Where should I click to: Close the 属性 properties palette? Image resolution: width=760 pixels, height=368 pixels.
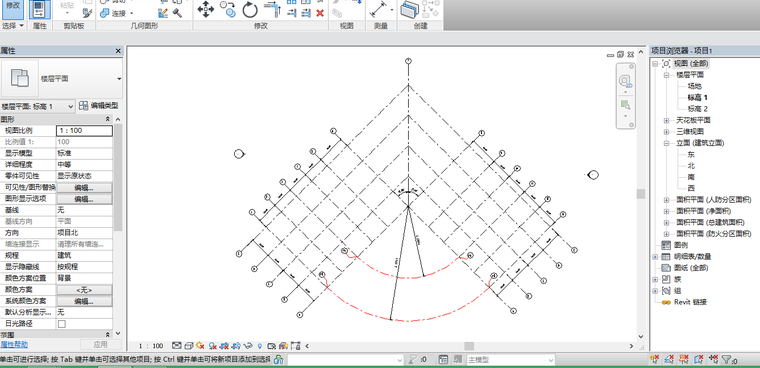click(118, 51)
